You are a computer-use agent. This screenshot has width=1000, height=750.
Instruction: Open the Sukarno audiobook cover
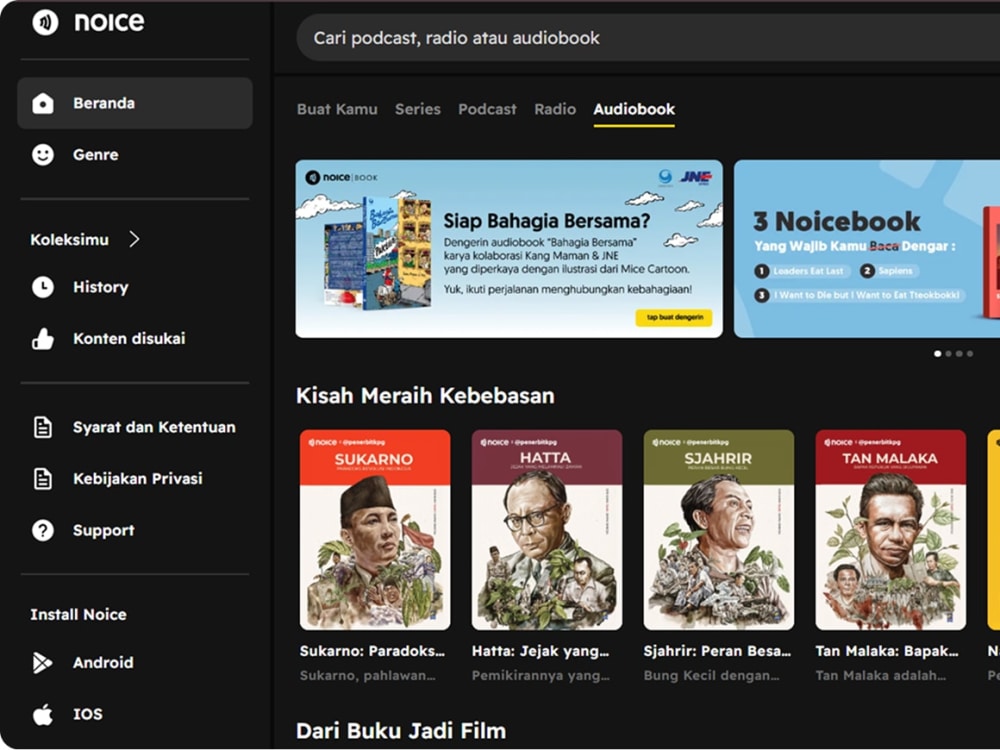tap(375, 530)
